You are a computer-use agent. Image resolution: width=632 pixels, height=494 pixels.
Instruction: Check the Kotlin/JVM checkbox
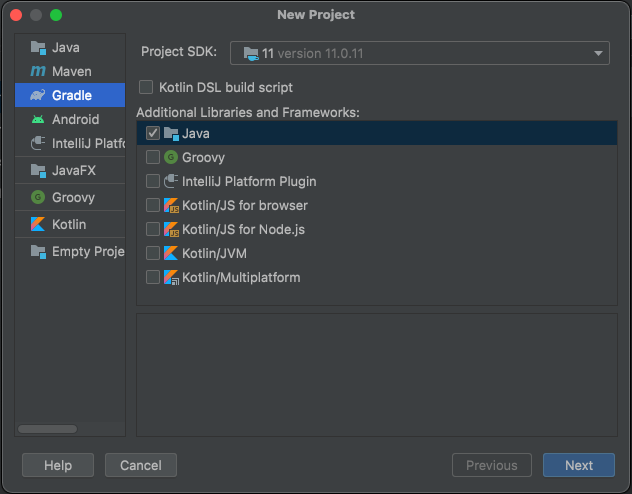tap(153, 253)
